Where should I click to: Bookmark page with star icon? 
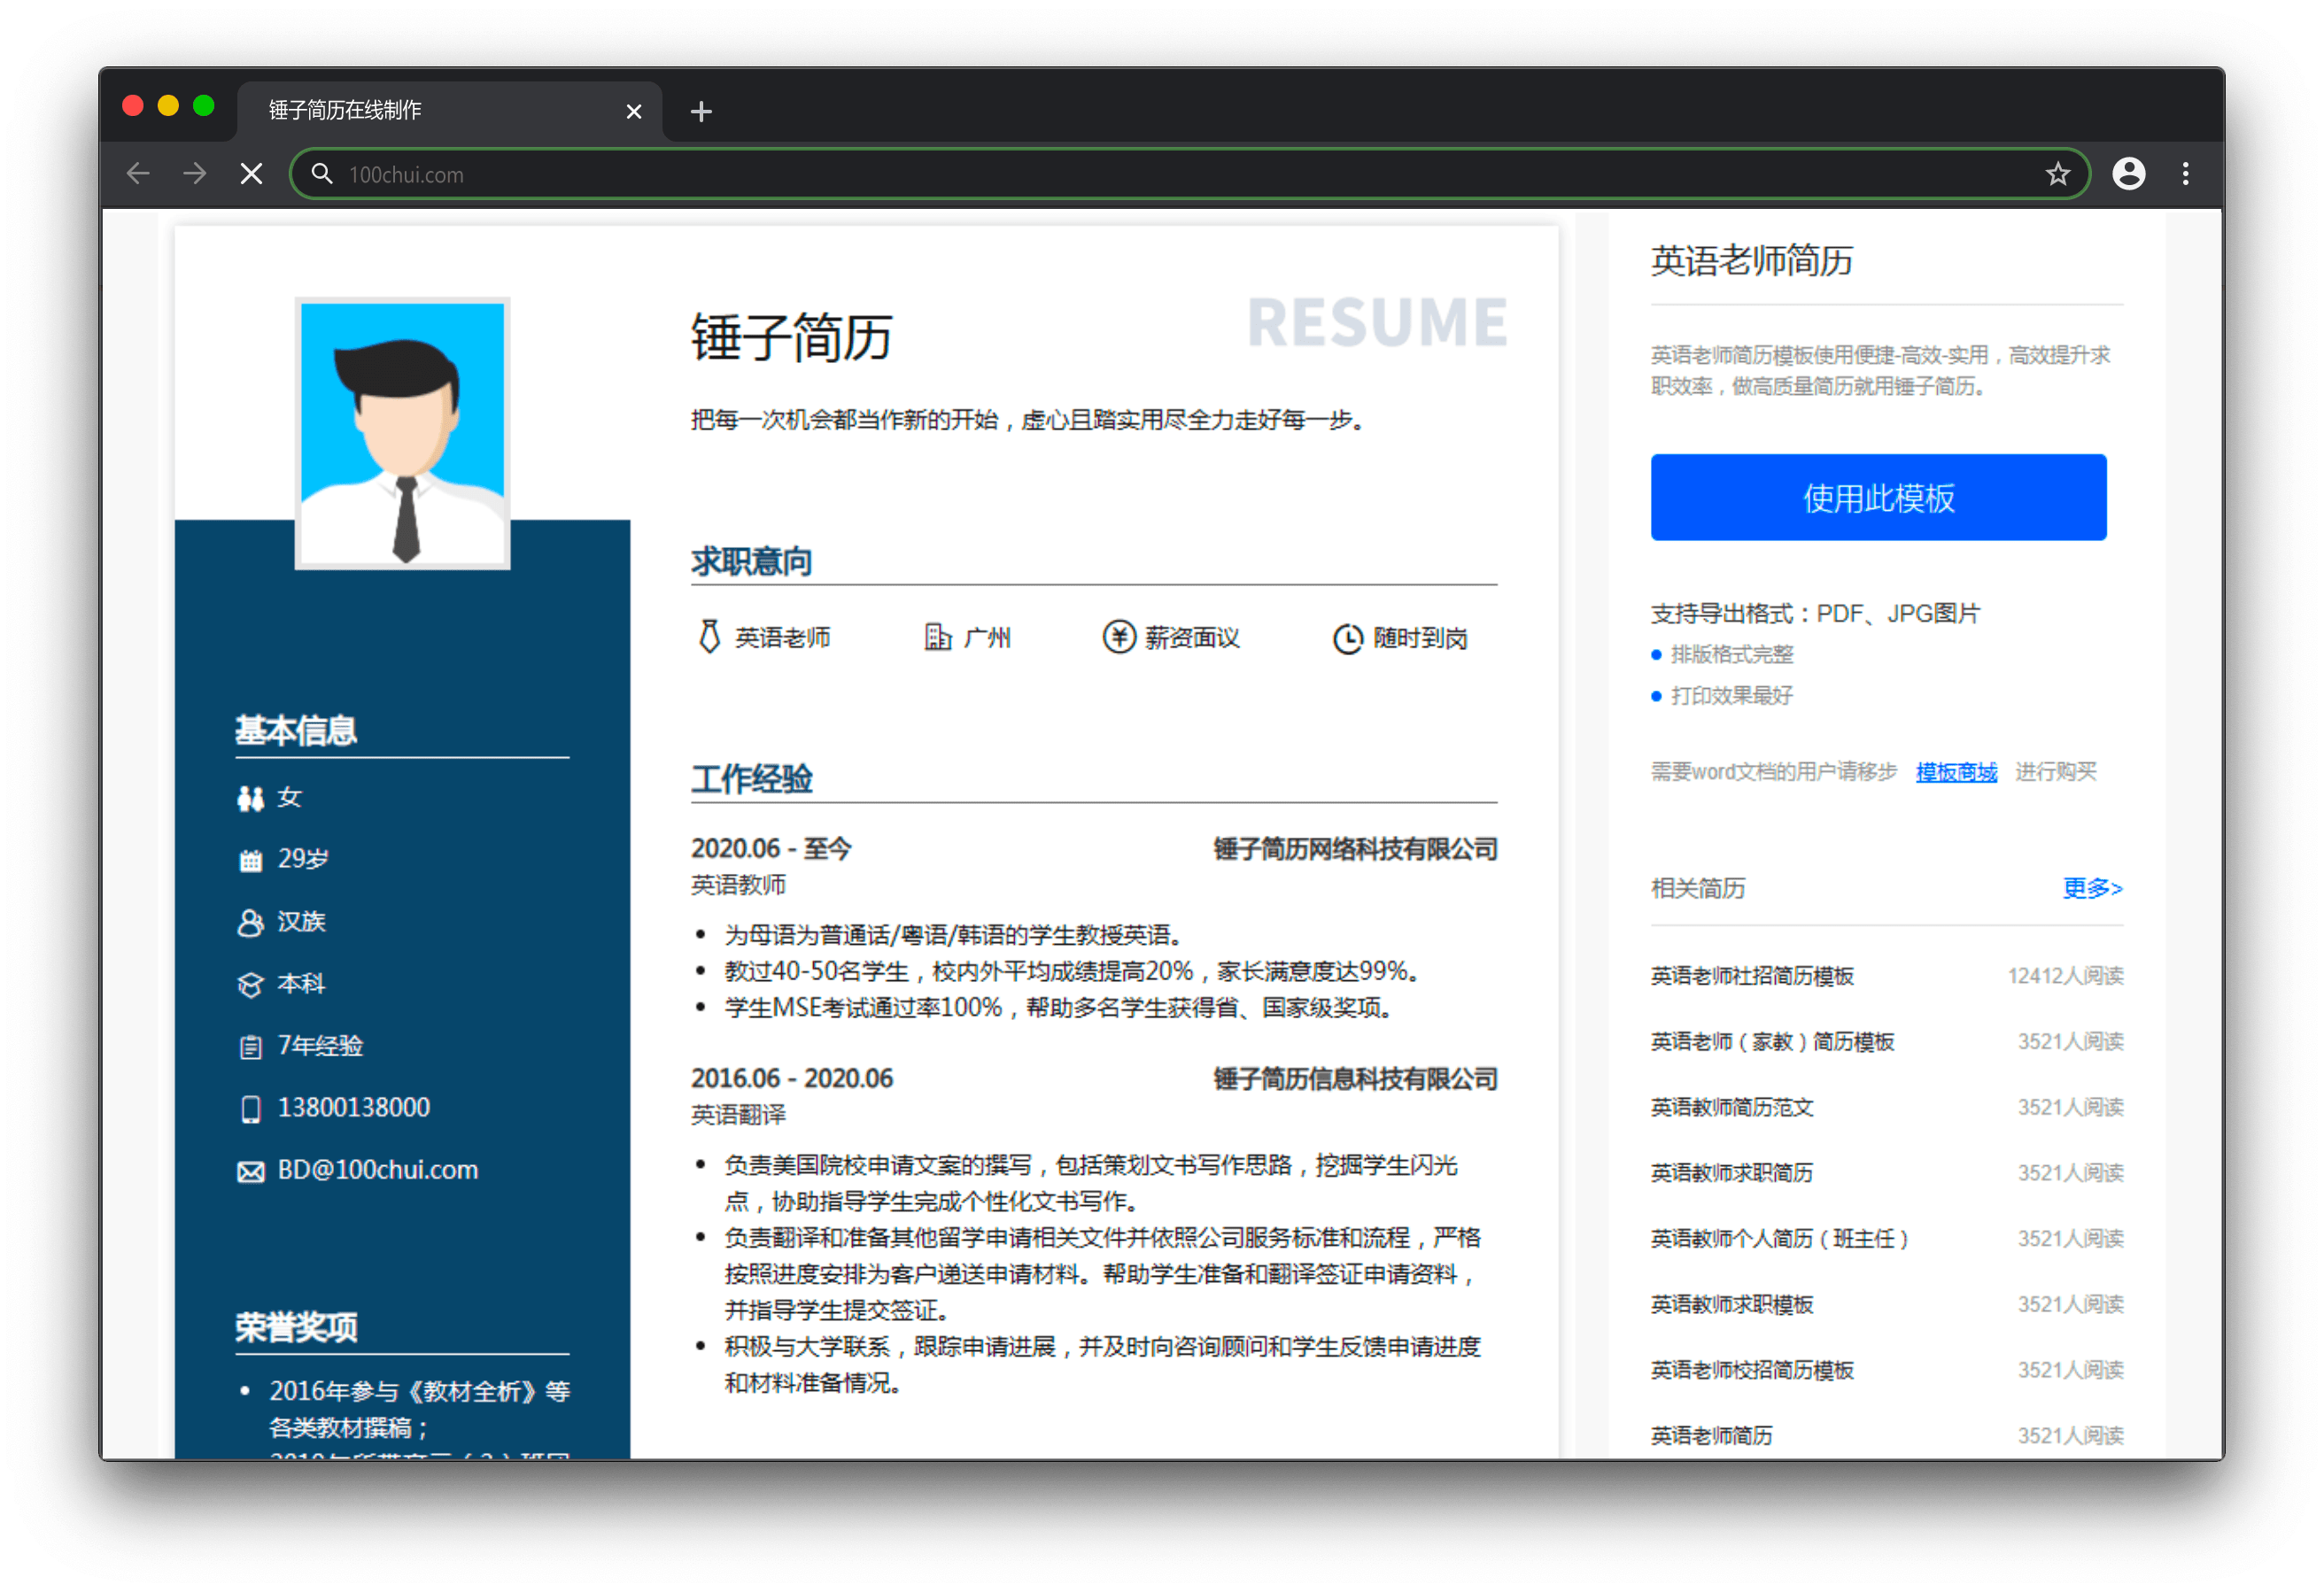(2057, 174)
